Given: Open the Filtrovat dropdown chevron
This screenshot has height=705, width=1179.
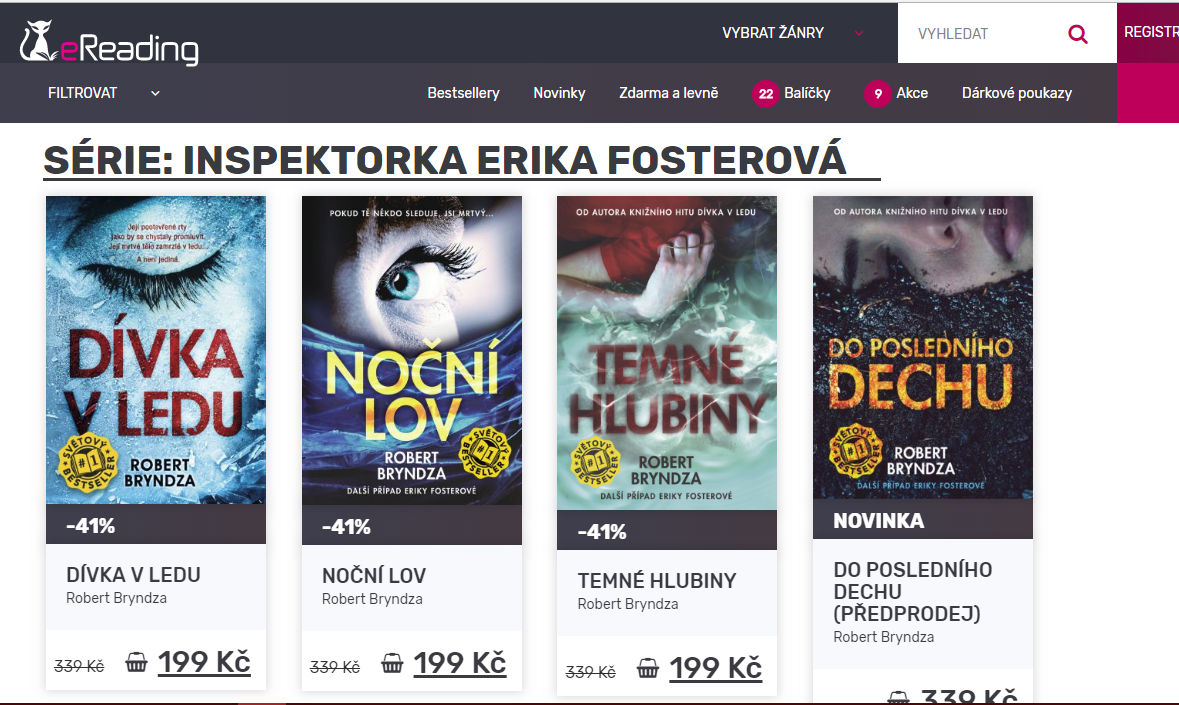Looking at the screenshot, I should 155,93.
